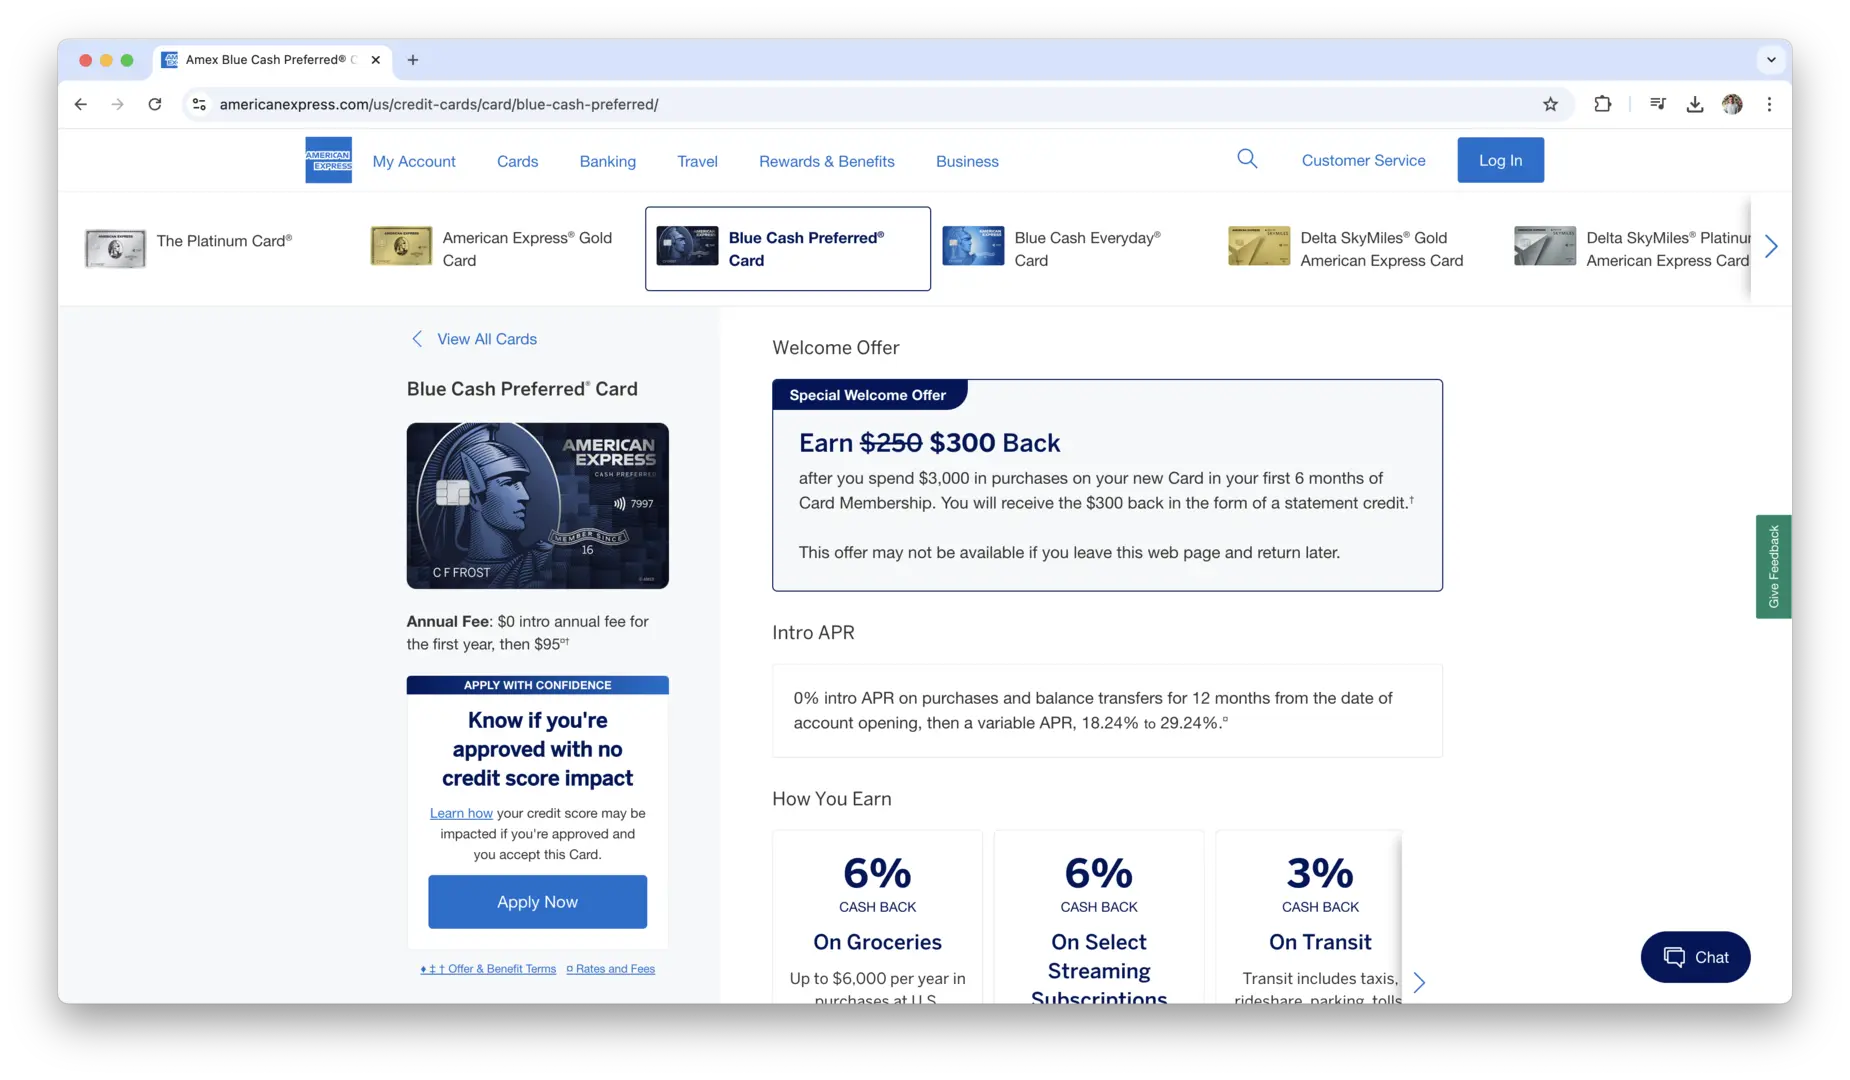The image size is (1850, 1080).
Task: Click the Welcome Offer heading
Action: click(x=835, y=348)
